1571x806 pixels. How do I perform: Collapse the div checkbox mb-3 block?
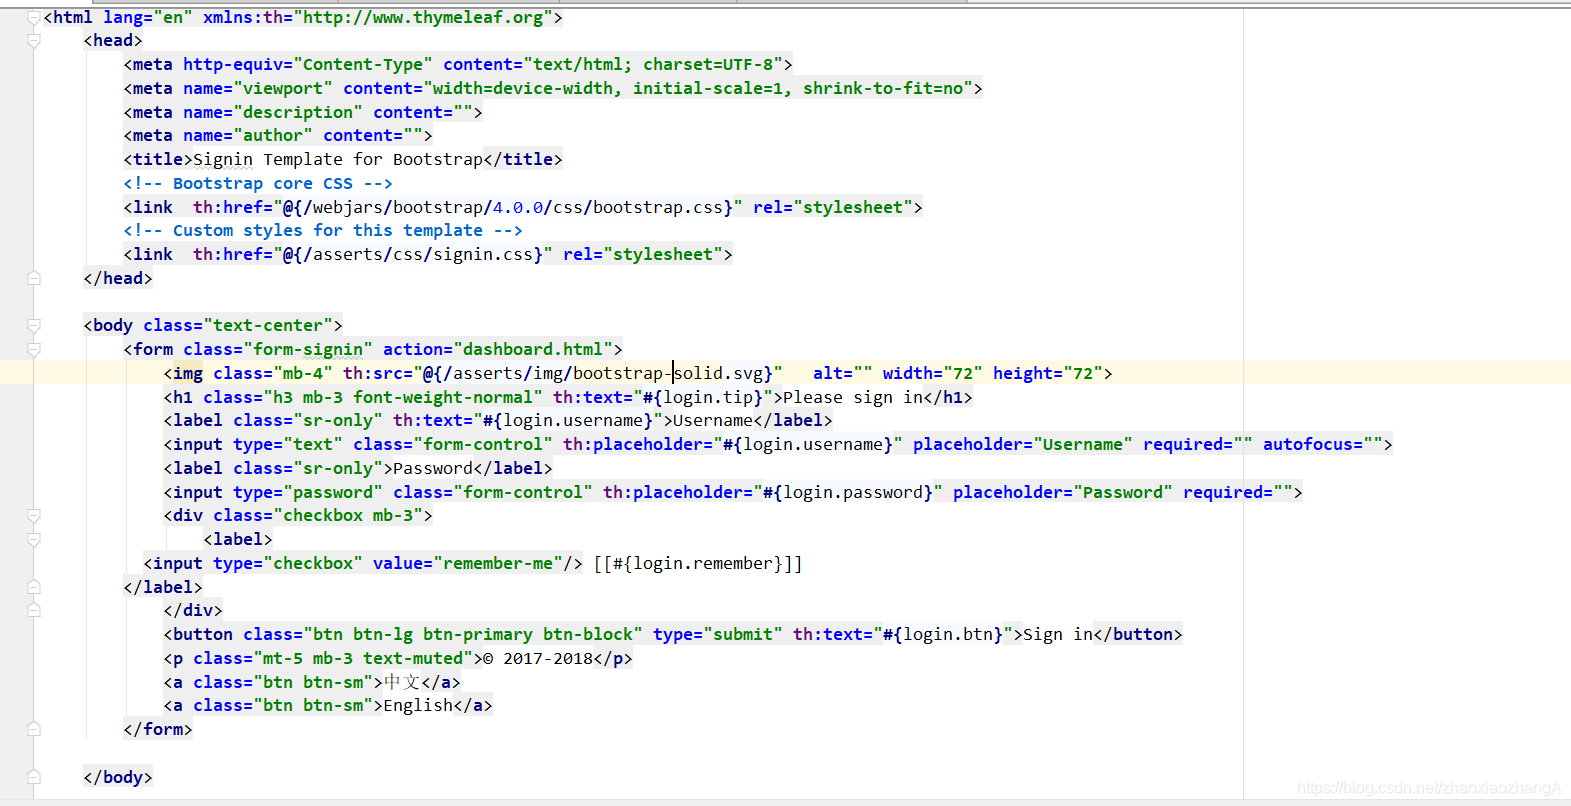click(x=34, y=516)
